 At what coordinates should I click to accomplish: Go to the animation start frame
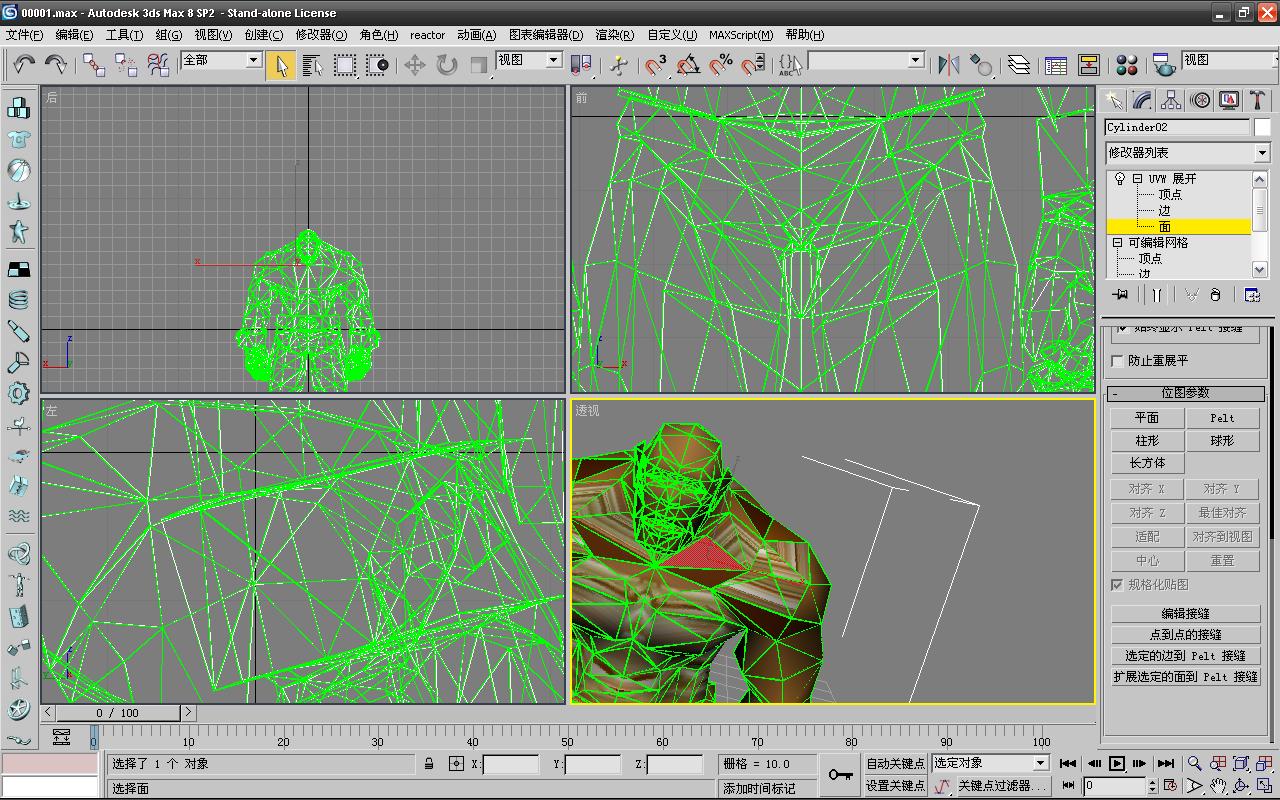pos(1068,763)
